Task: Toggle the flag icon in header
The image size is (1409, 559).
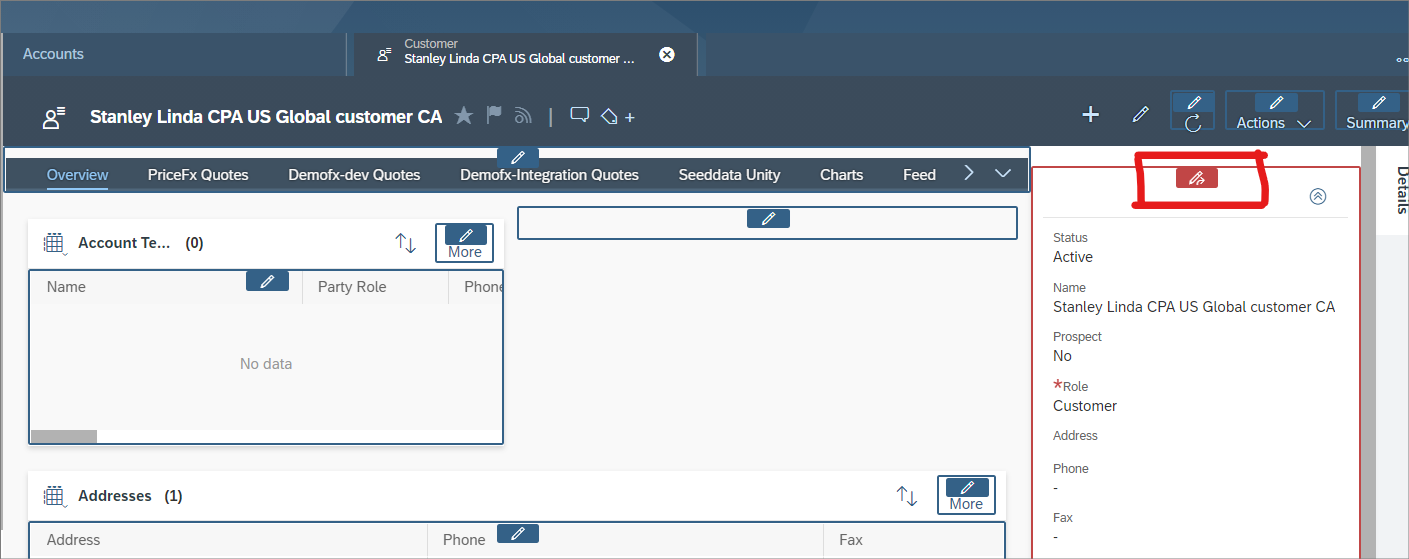Action: point(494,116)
